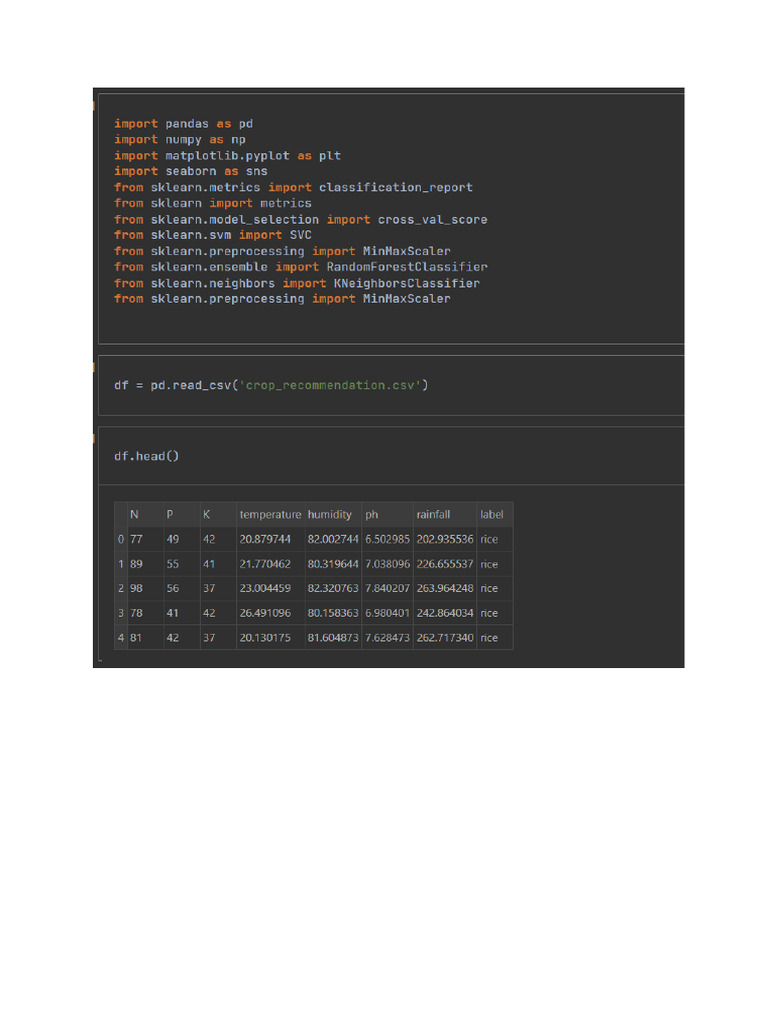The height and width of the screenshot is (1024, 768).
Task: Select the df.head() code cell
Action: pos(146,456)
